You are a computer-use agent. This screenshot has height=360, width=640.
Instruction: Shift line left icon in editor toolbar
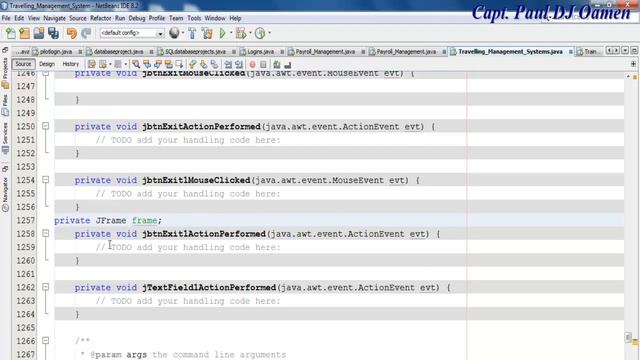coord(228,64)
